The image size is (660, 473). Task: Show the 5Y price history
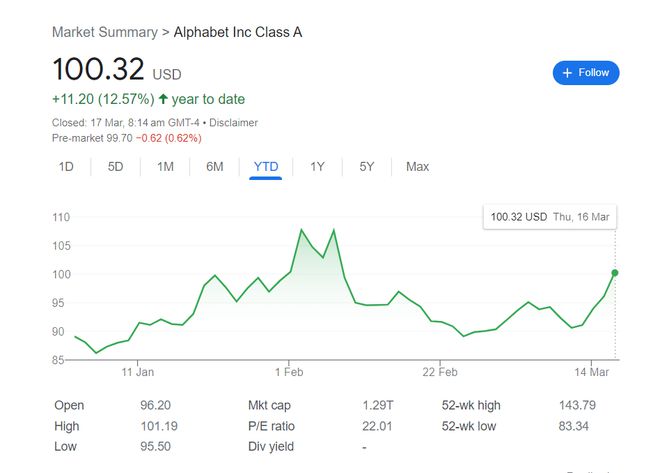pyautogui.click(x=366, y=167)
